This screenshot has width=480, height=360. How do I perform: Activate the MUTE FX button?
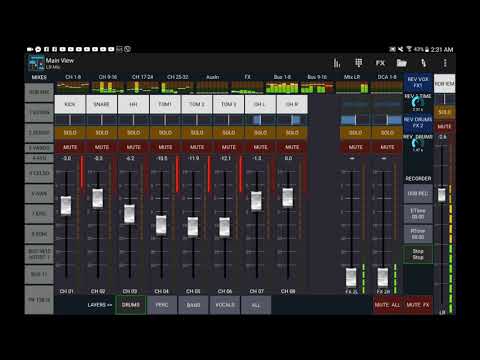(x=418, y=305)
